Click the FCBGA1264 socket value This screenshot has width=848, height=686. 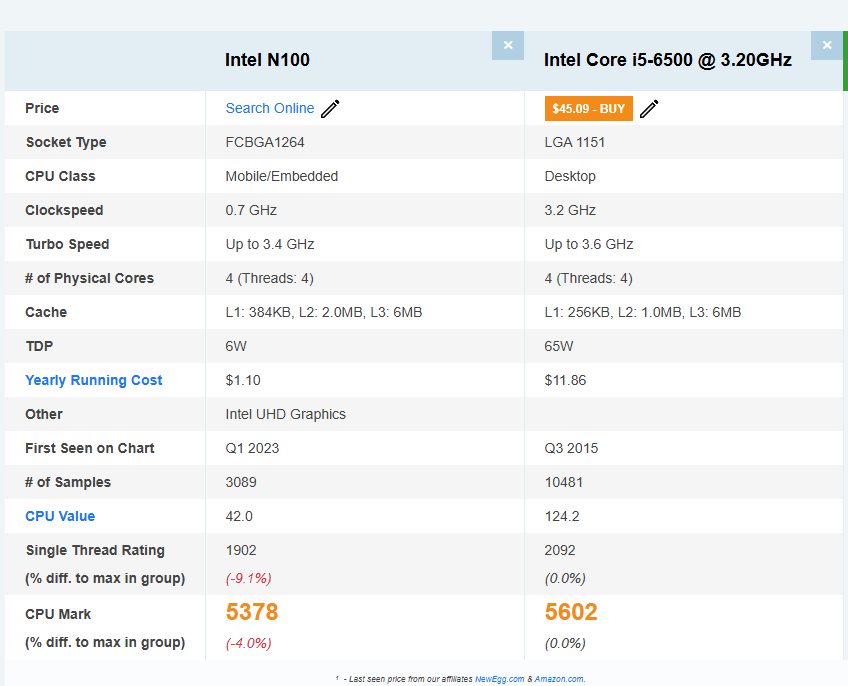click(265, 142)
